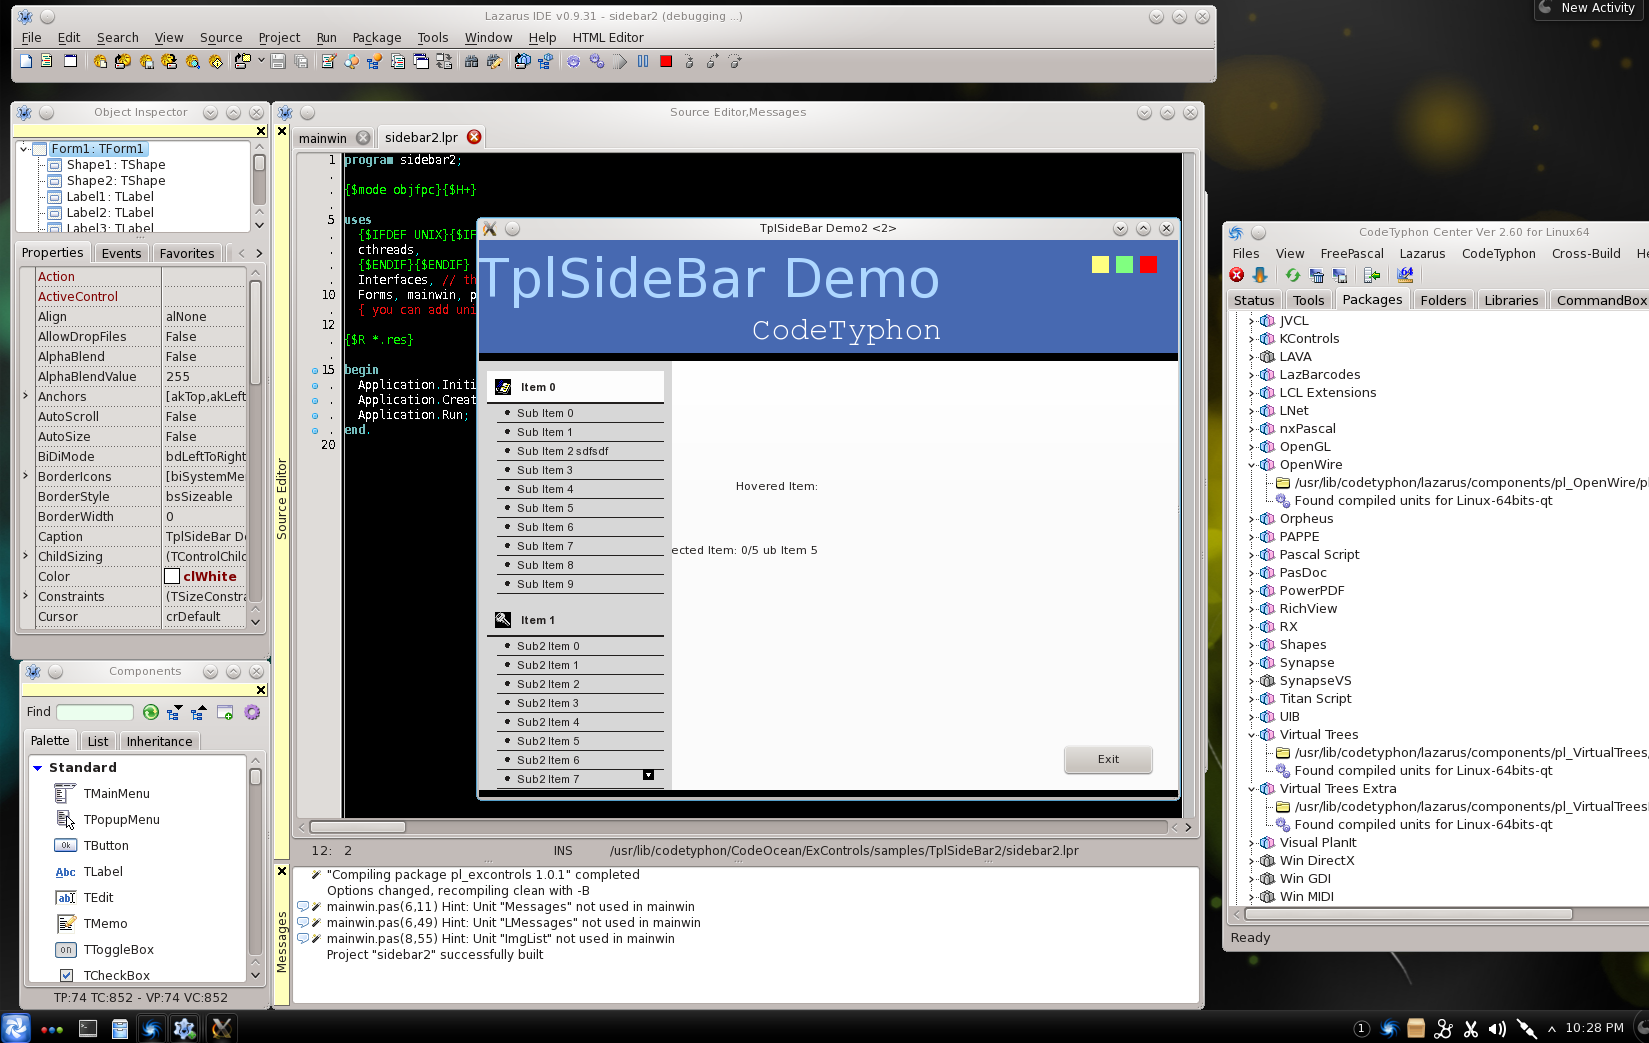The height and width of the screenshot is (1043, 1649).
Task: Open the Project menu
Action: [279, 38]
